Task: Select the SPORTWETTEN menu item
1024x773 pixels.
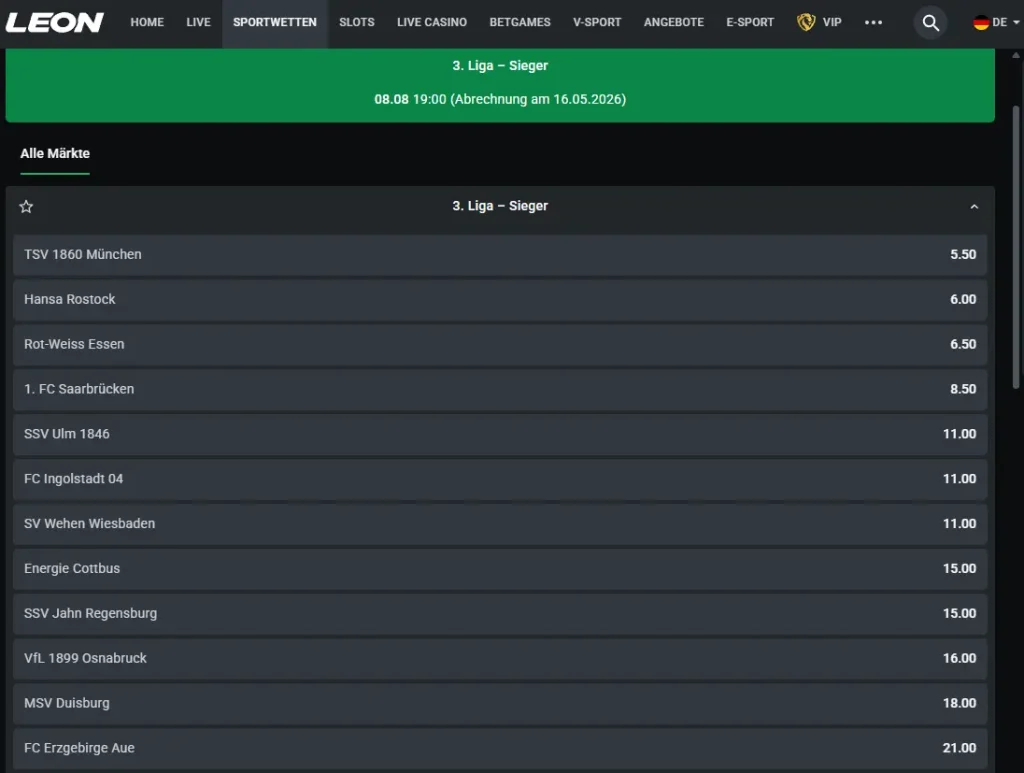Action: 275,22
